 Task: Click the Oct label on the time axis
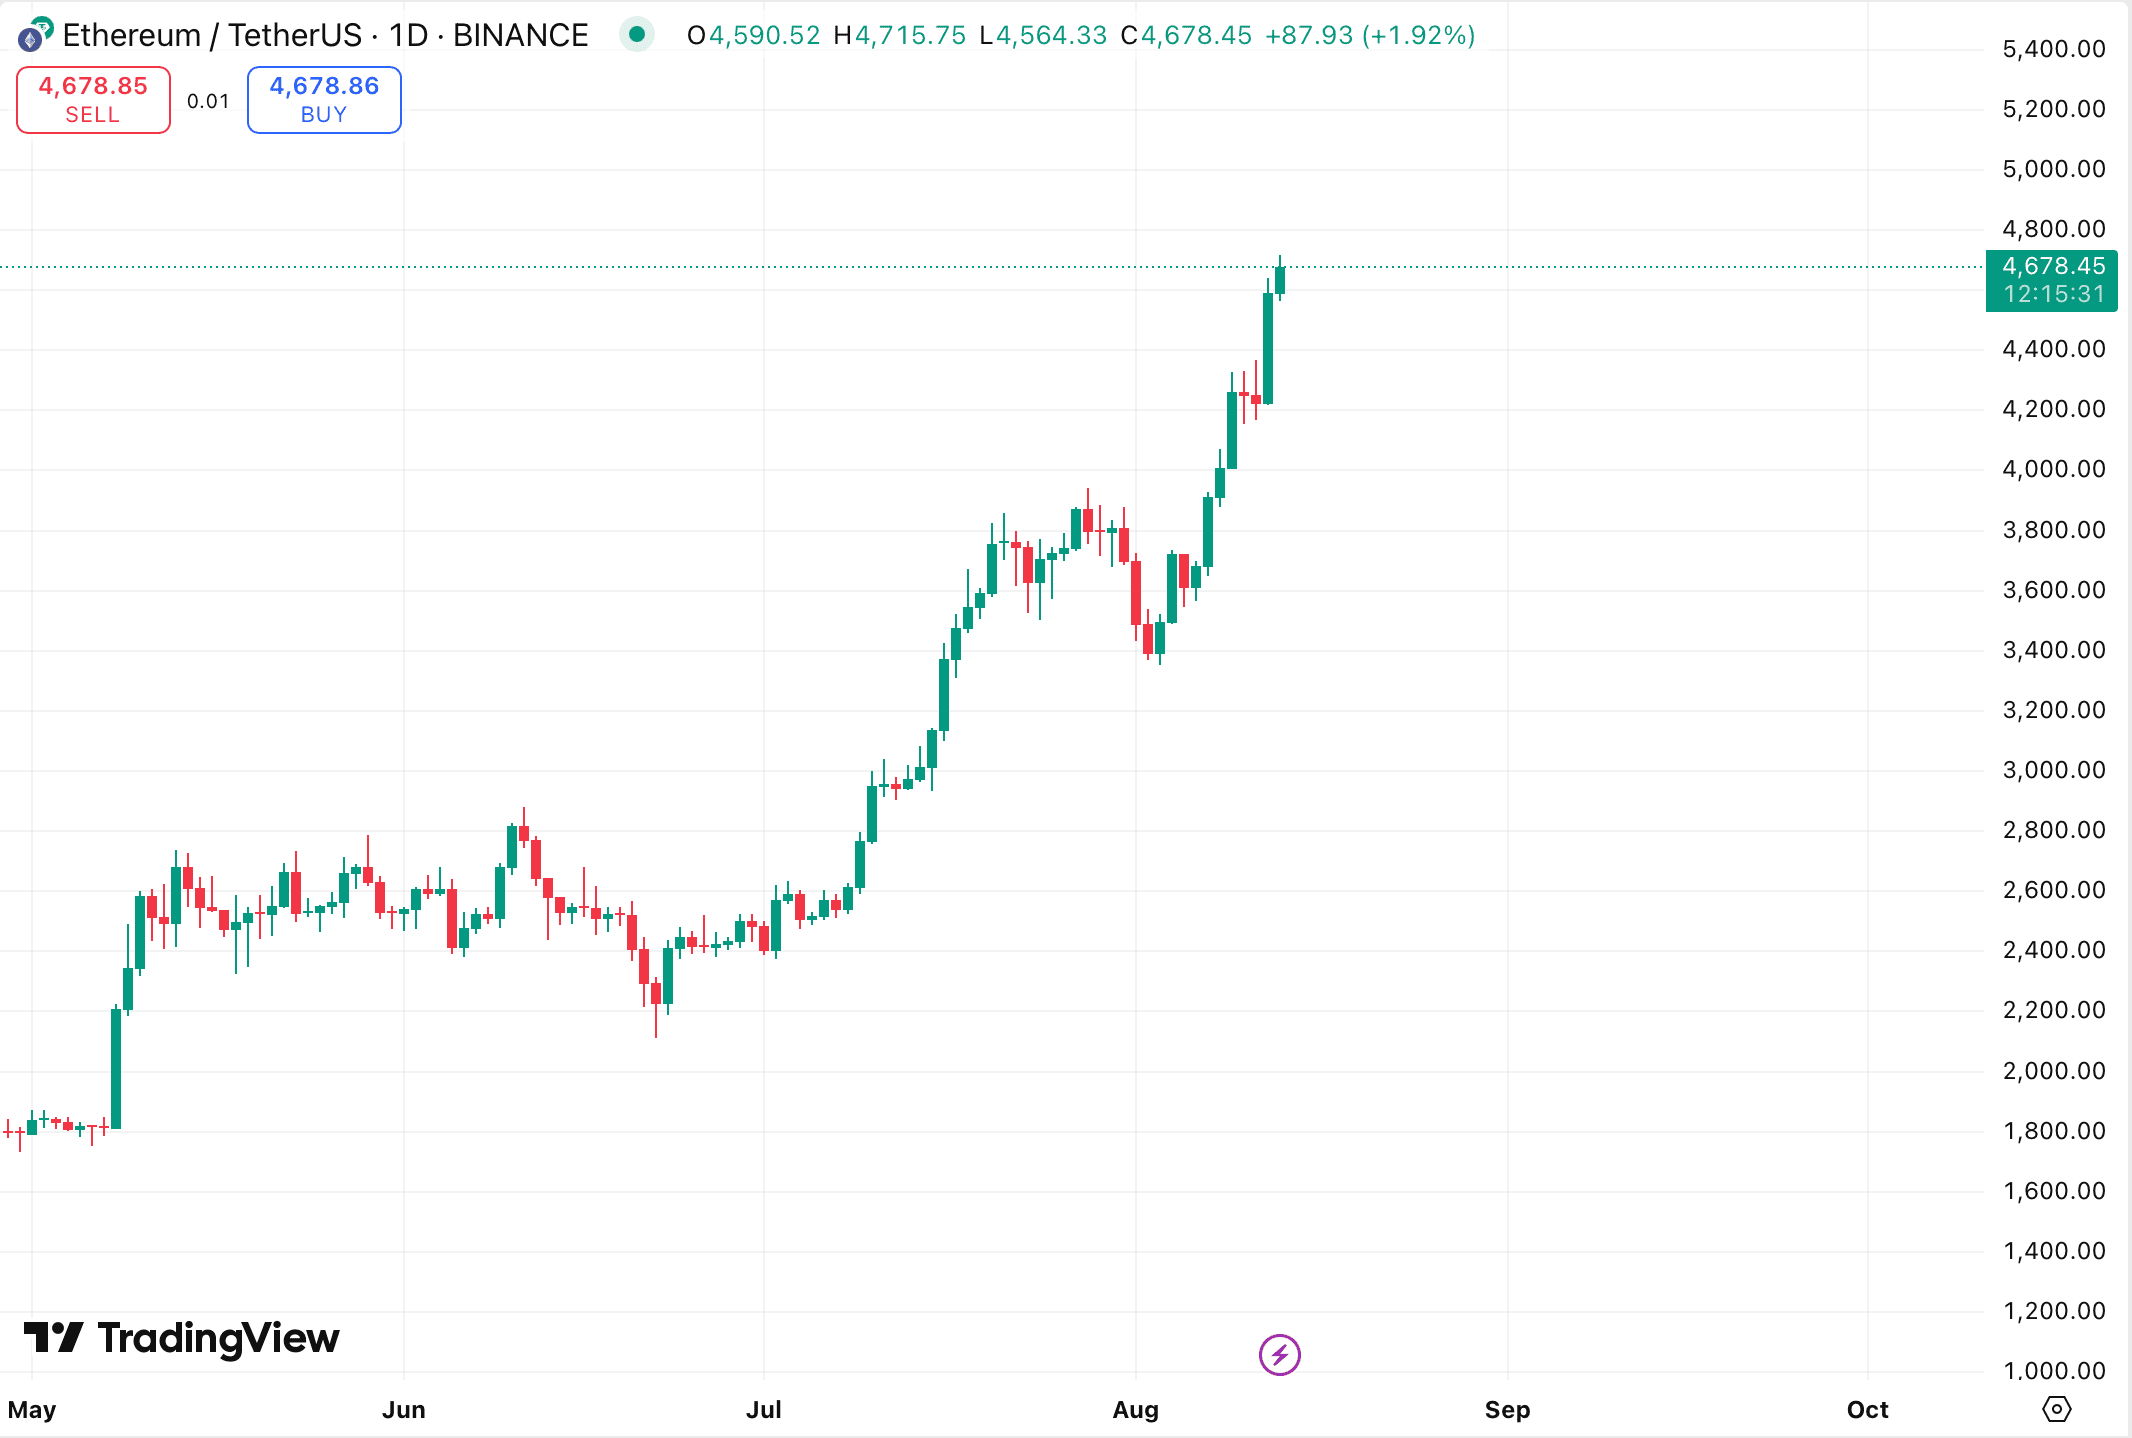1867,1410
